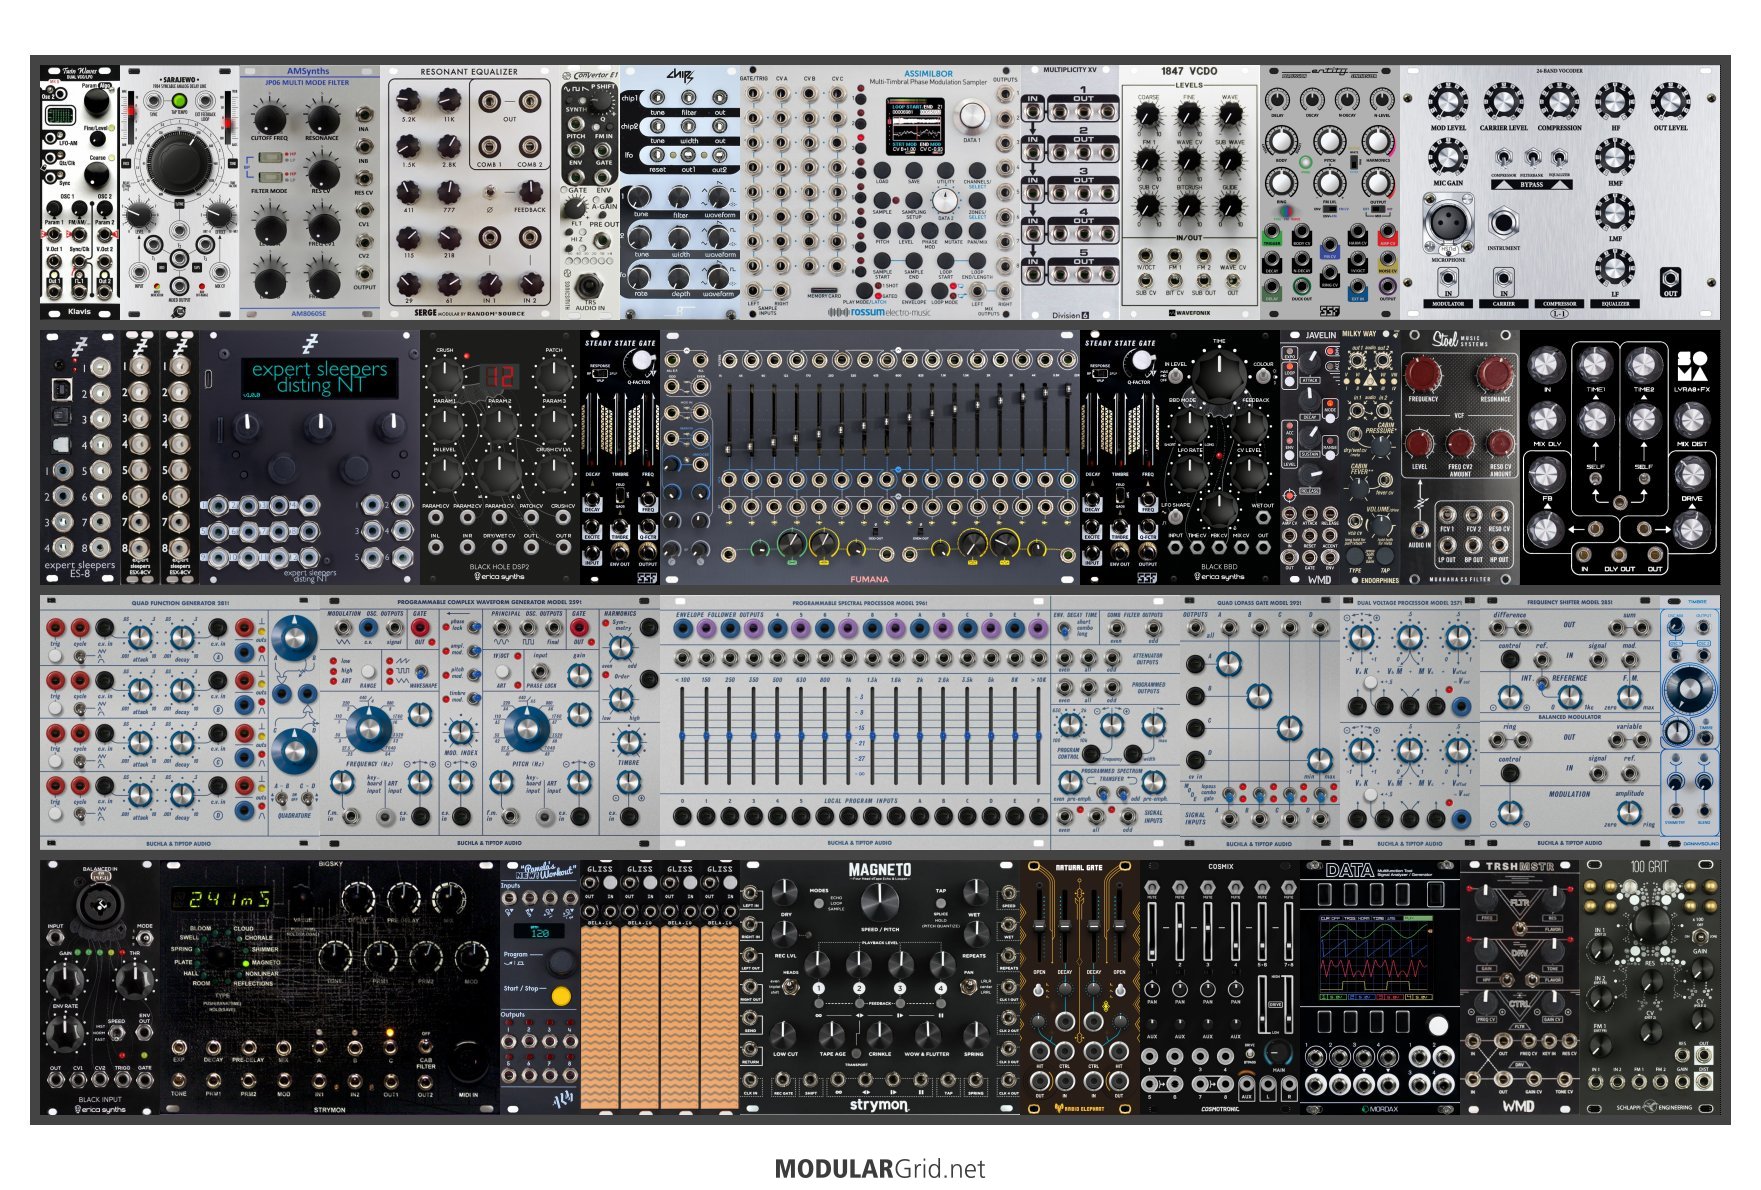This screenshot has width=1761, height=1190.
Task: Flip the CAB FILTER toggle on BigSky
Action: [x=425, y=1045]
